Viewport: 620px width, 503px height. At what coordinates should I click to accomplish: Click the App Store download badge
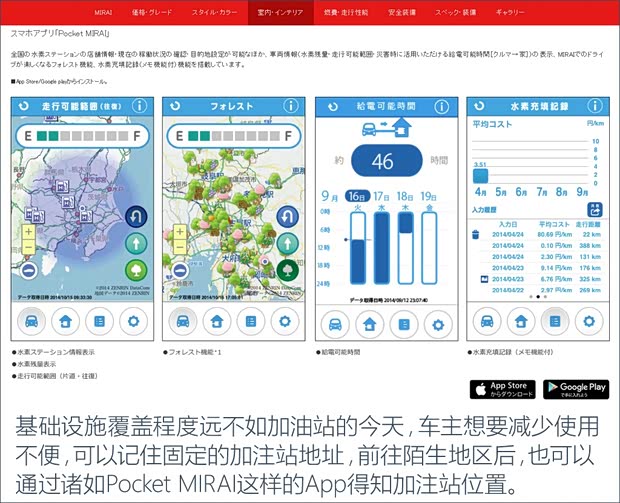[502, 389]
